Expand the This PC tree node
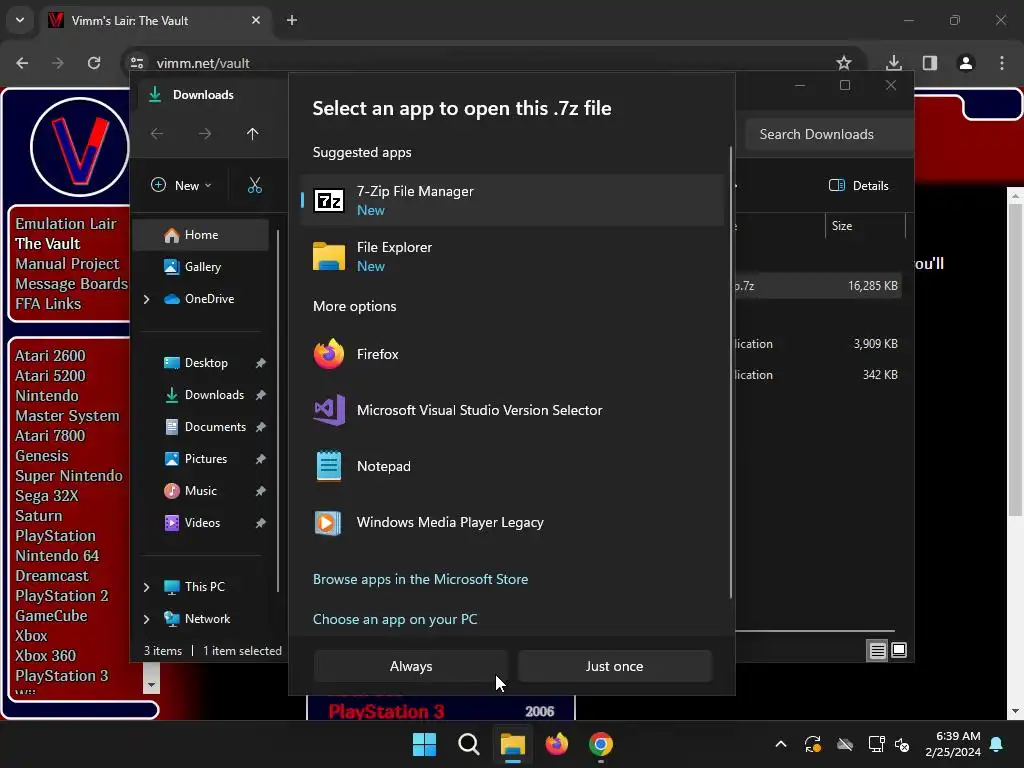The image size is (1024, 768). click(146, 587)
